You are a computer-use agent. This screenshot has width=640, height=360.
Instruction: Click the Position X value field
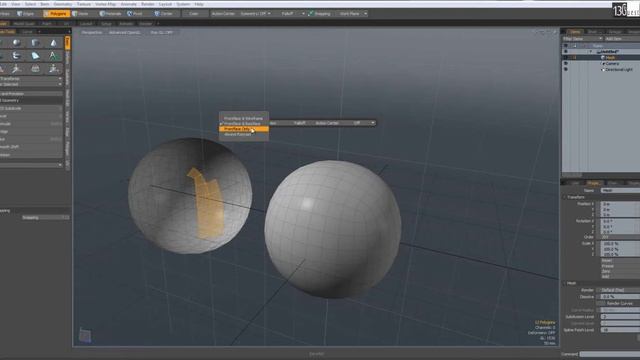click(620, 204)
